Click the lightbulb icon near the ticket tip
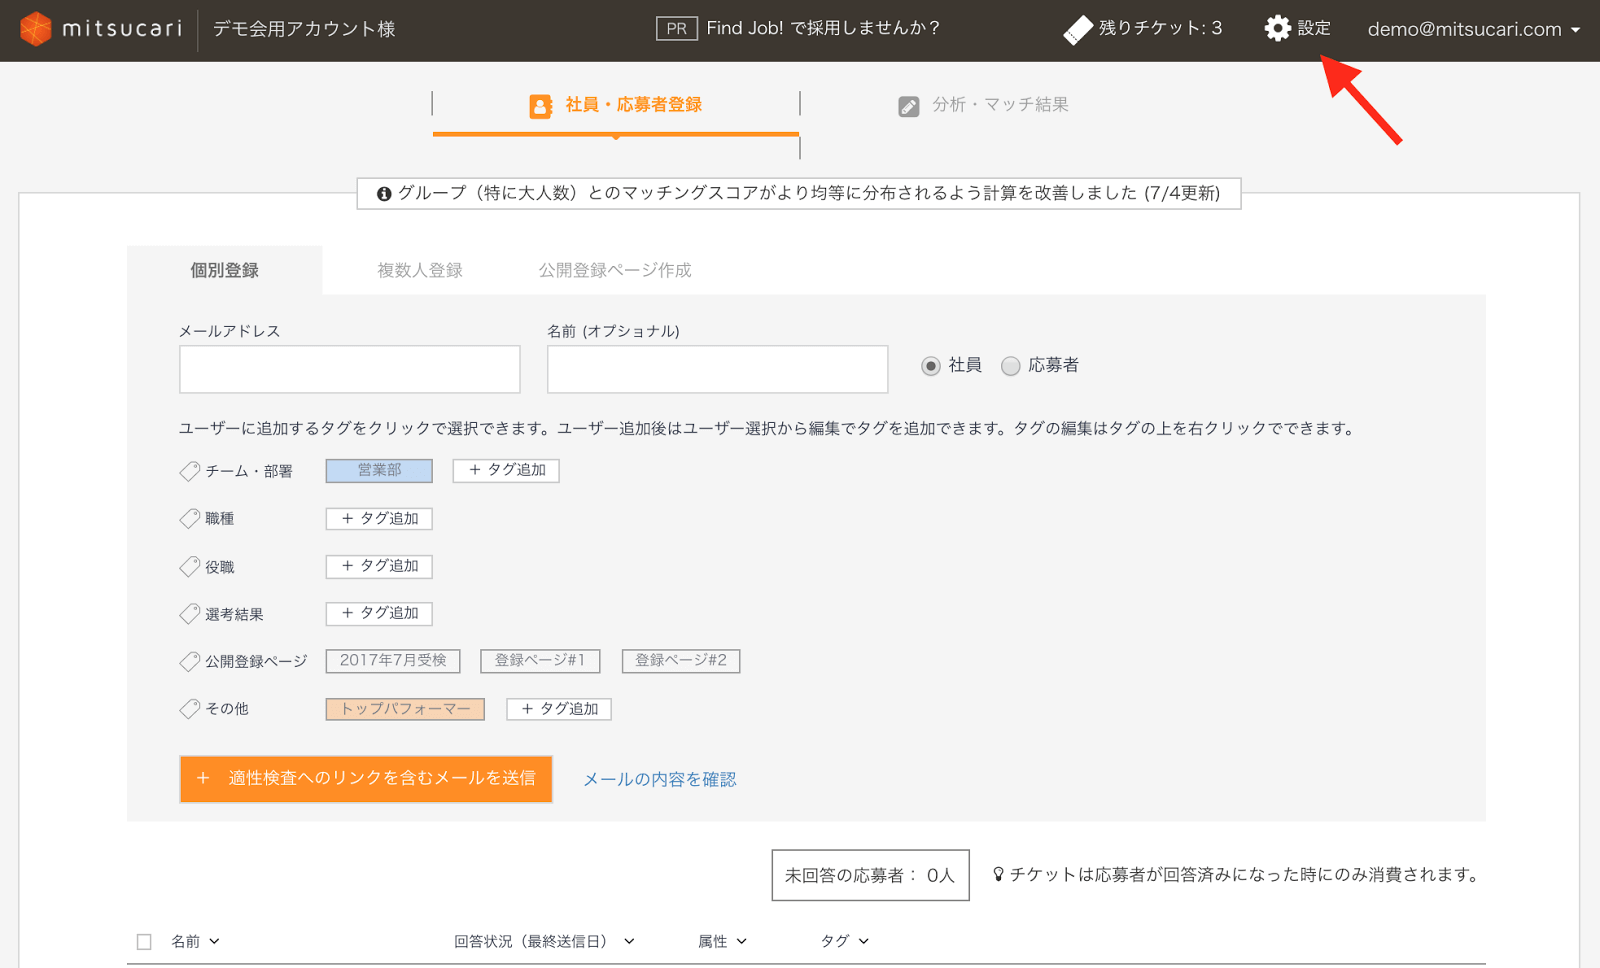Image resolution: width=1600 pixels, height=968 pixels. 1000,873
